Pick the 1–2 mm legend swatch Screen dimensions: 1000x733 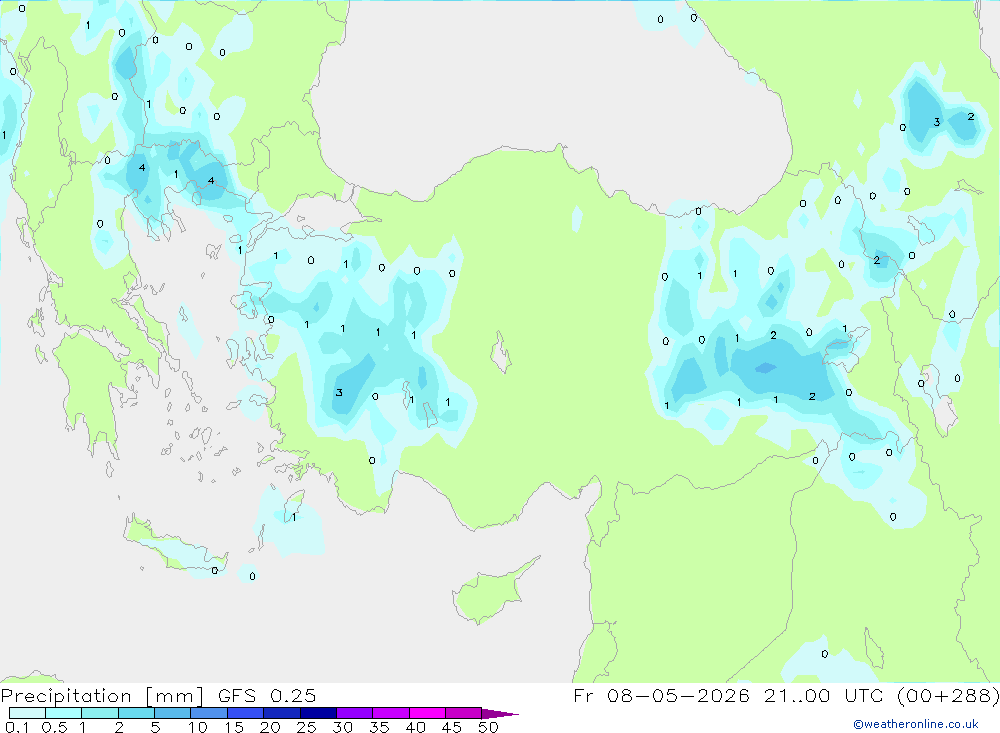tap(100, 713)
